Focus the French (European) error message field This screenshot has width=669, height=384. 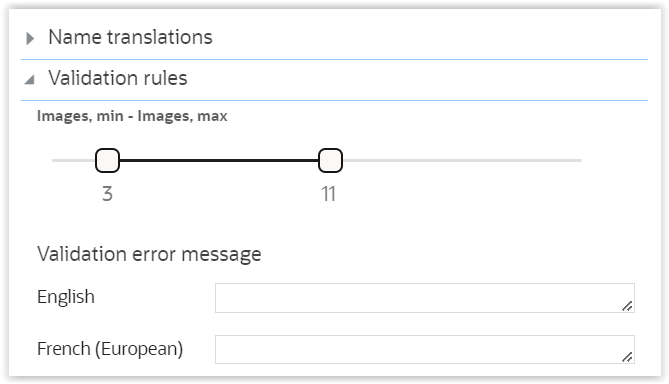[425, 349]
